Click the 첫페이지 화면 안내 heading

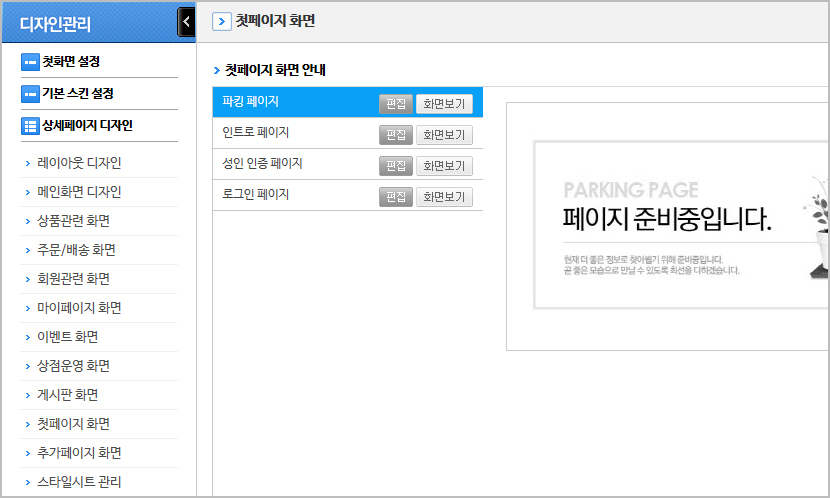coord(275,70)
